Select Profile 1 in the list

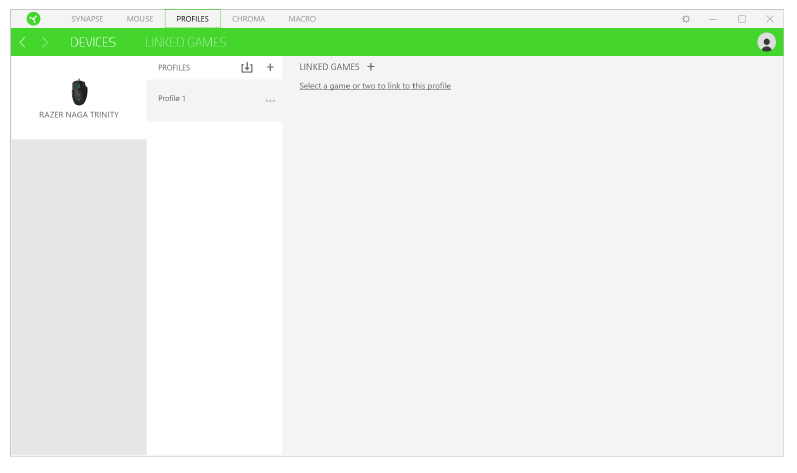coord(214,100)
